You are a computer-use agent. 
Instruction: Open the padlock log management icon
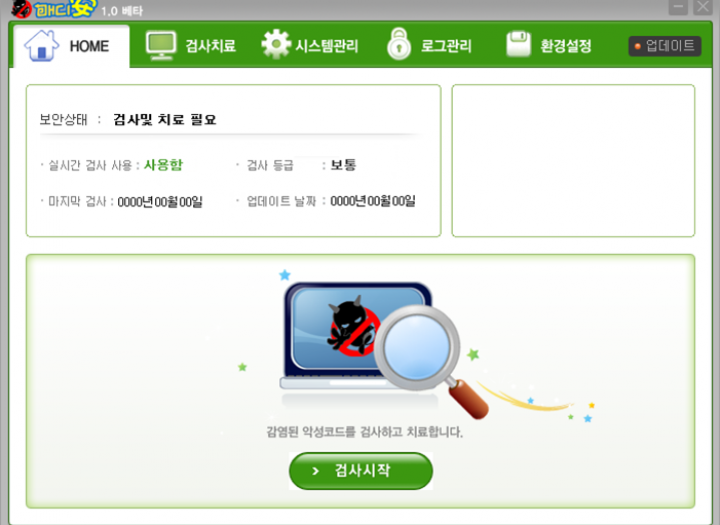coord(399,44)
